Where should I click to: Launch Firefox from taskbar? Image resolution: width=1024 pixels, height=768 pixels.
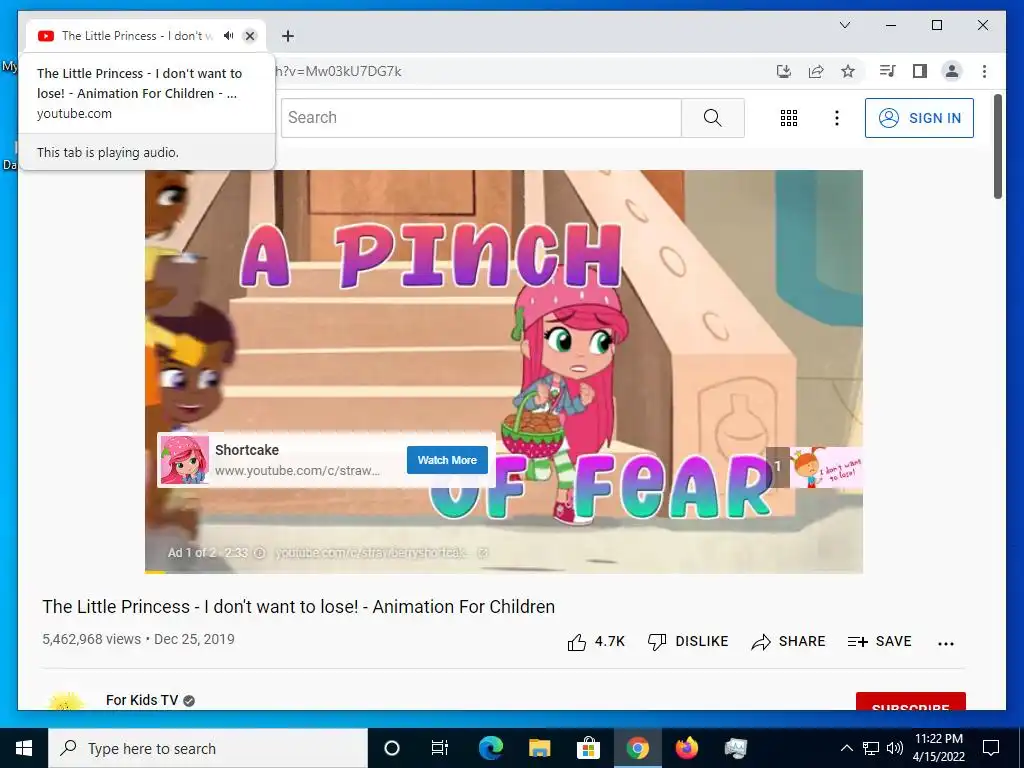[686, 748]
